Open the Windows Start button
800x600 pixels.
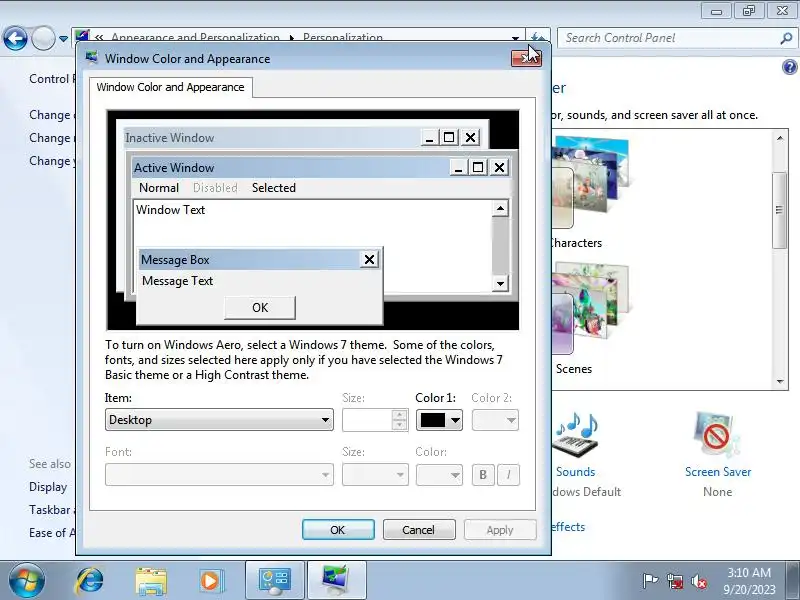coord(27,580)
